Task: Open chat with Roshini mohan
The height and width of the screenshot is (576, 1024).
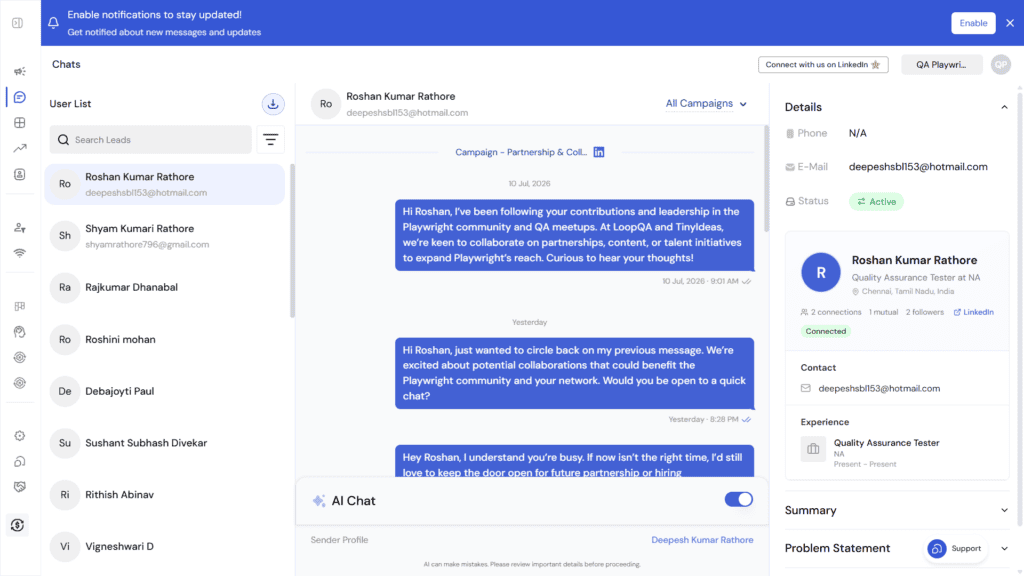Action: [165, 340]
